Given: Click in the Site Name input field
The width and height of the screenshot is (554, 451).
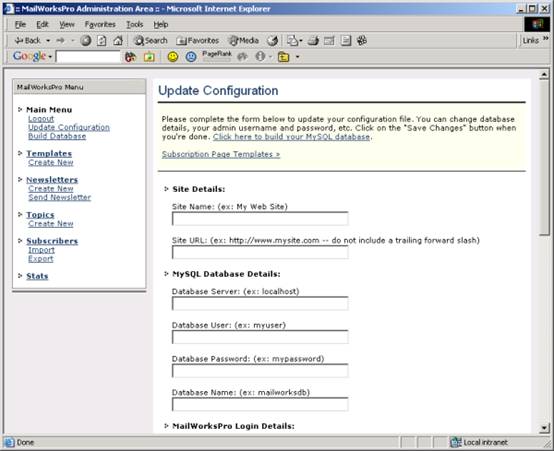Looking at the screenshot, I should [x=260, y=219].
